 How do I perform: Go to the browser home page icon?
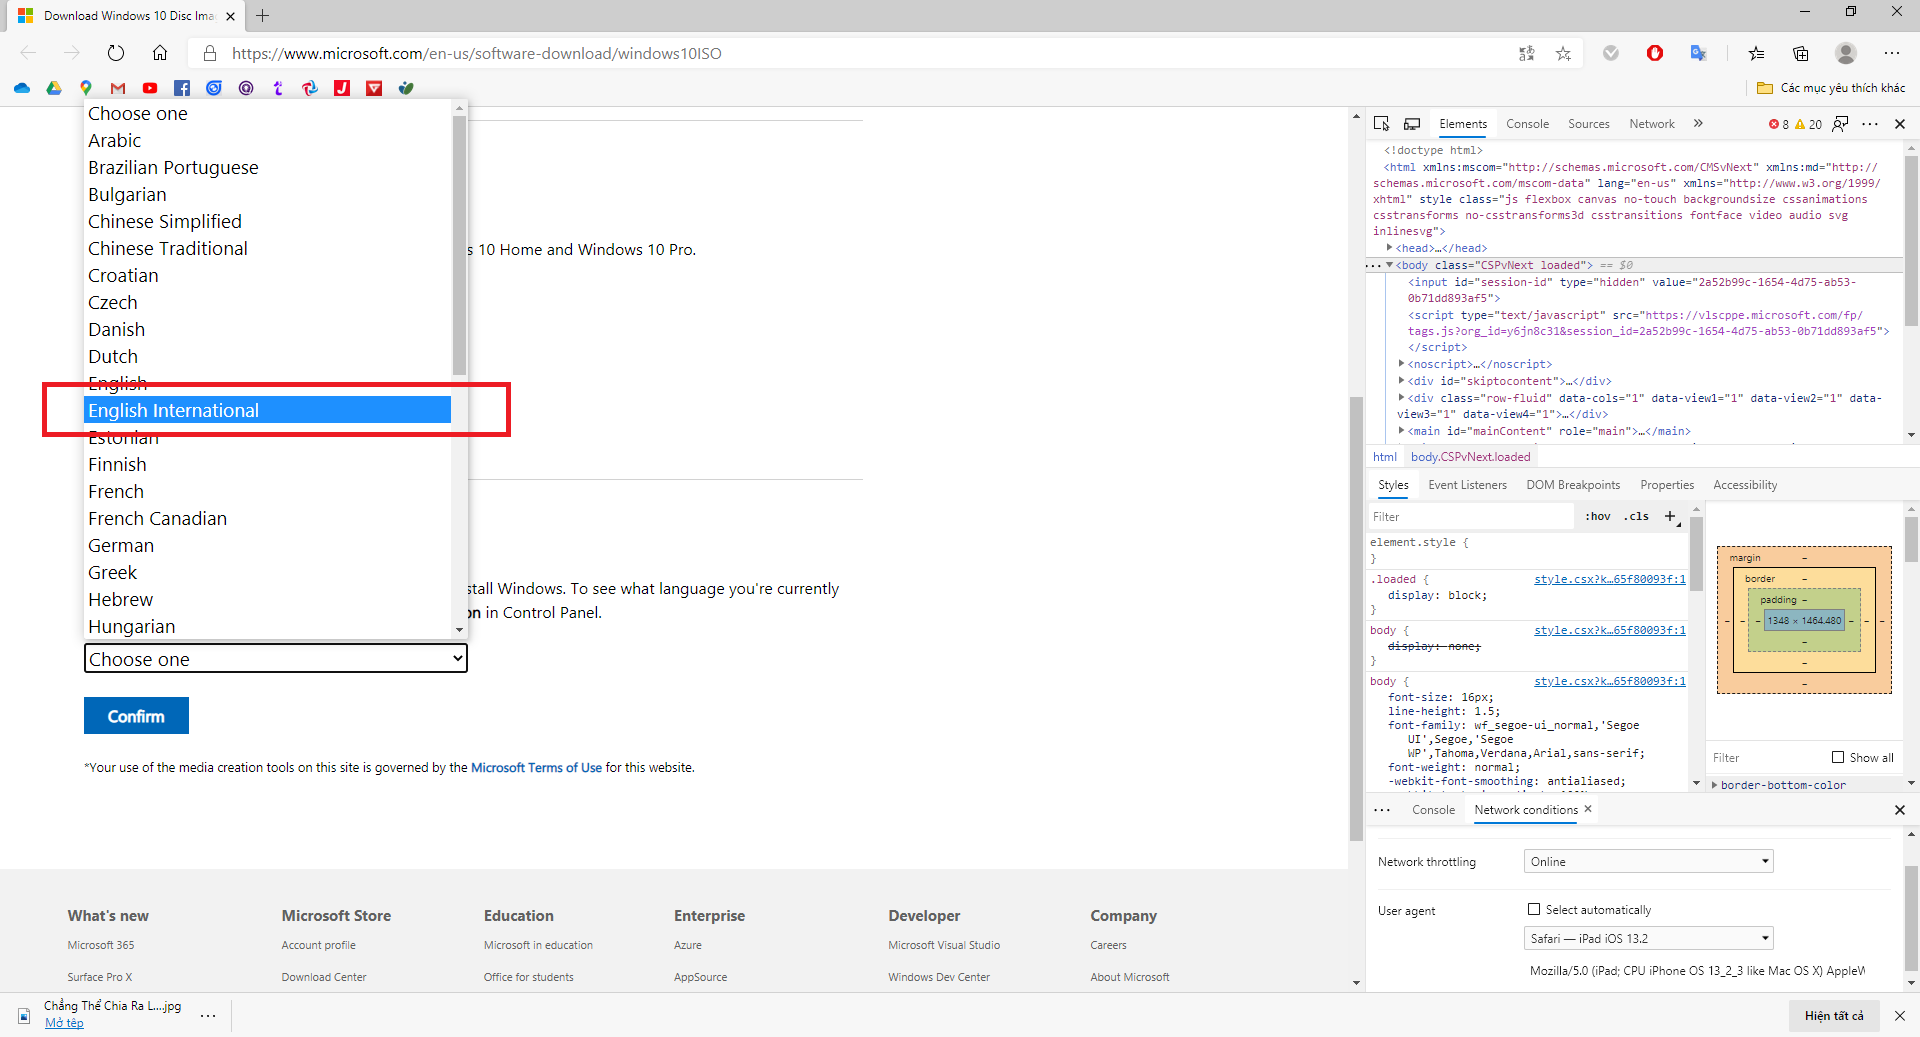(160, 53)
